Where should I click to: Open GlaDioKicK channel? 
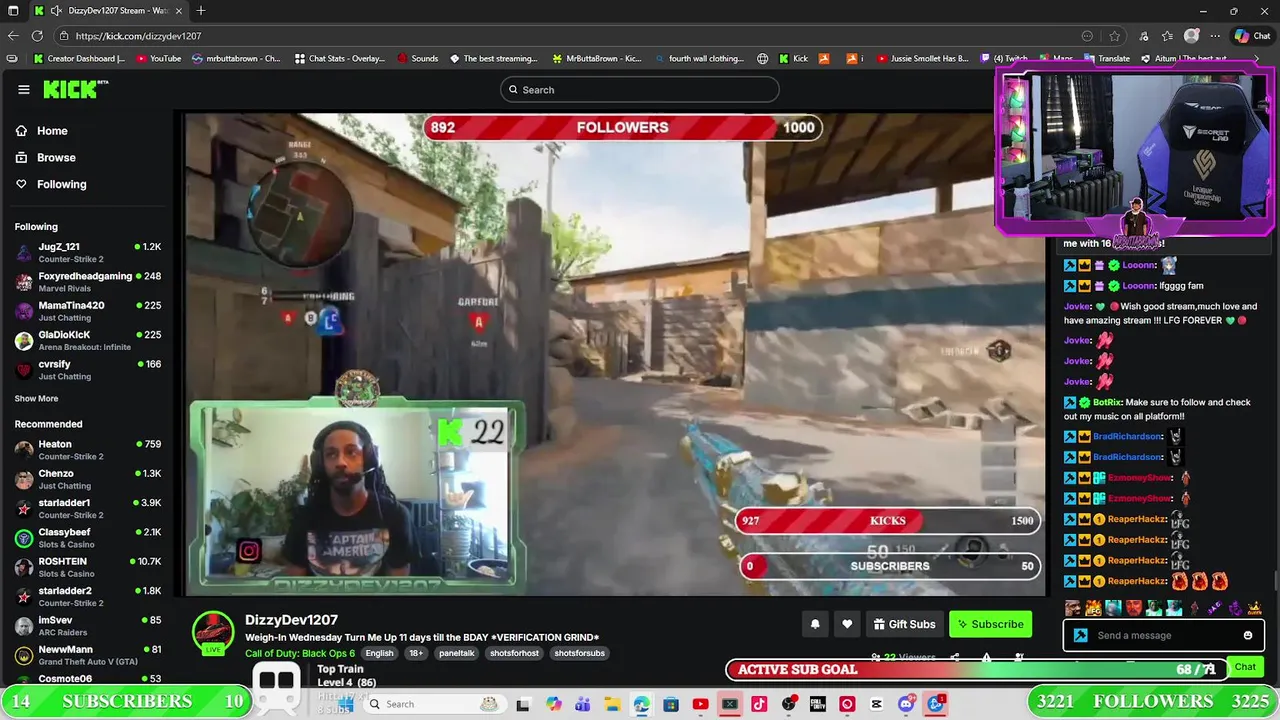tap(88, 340)
